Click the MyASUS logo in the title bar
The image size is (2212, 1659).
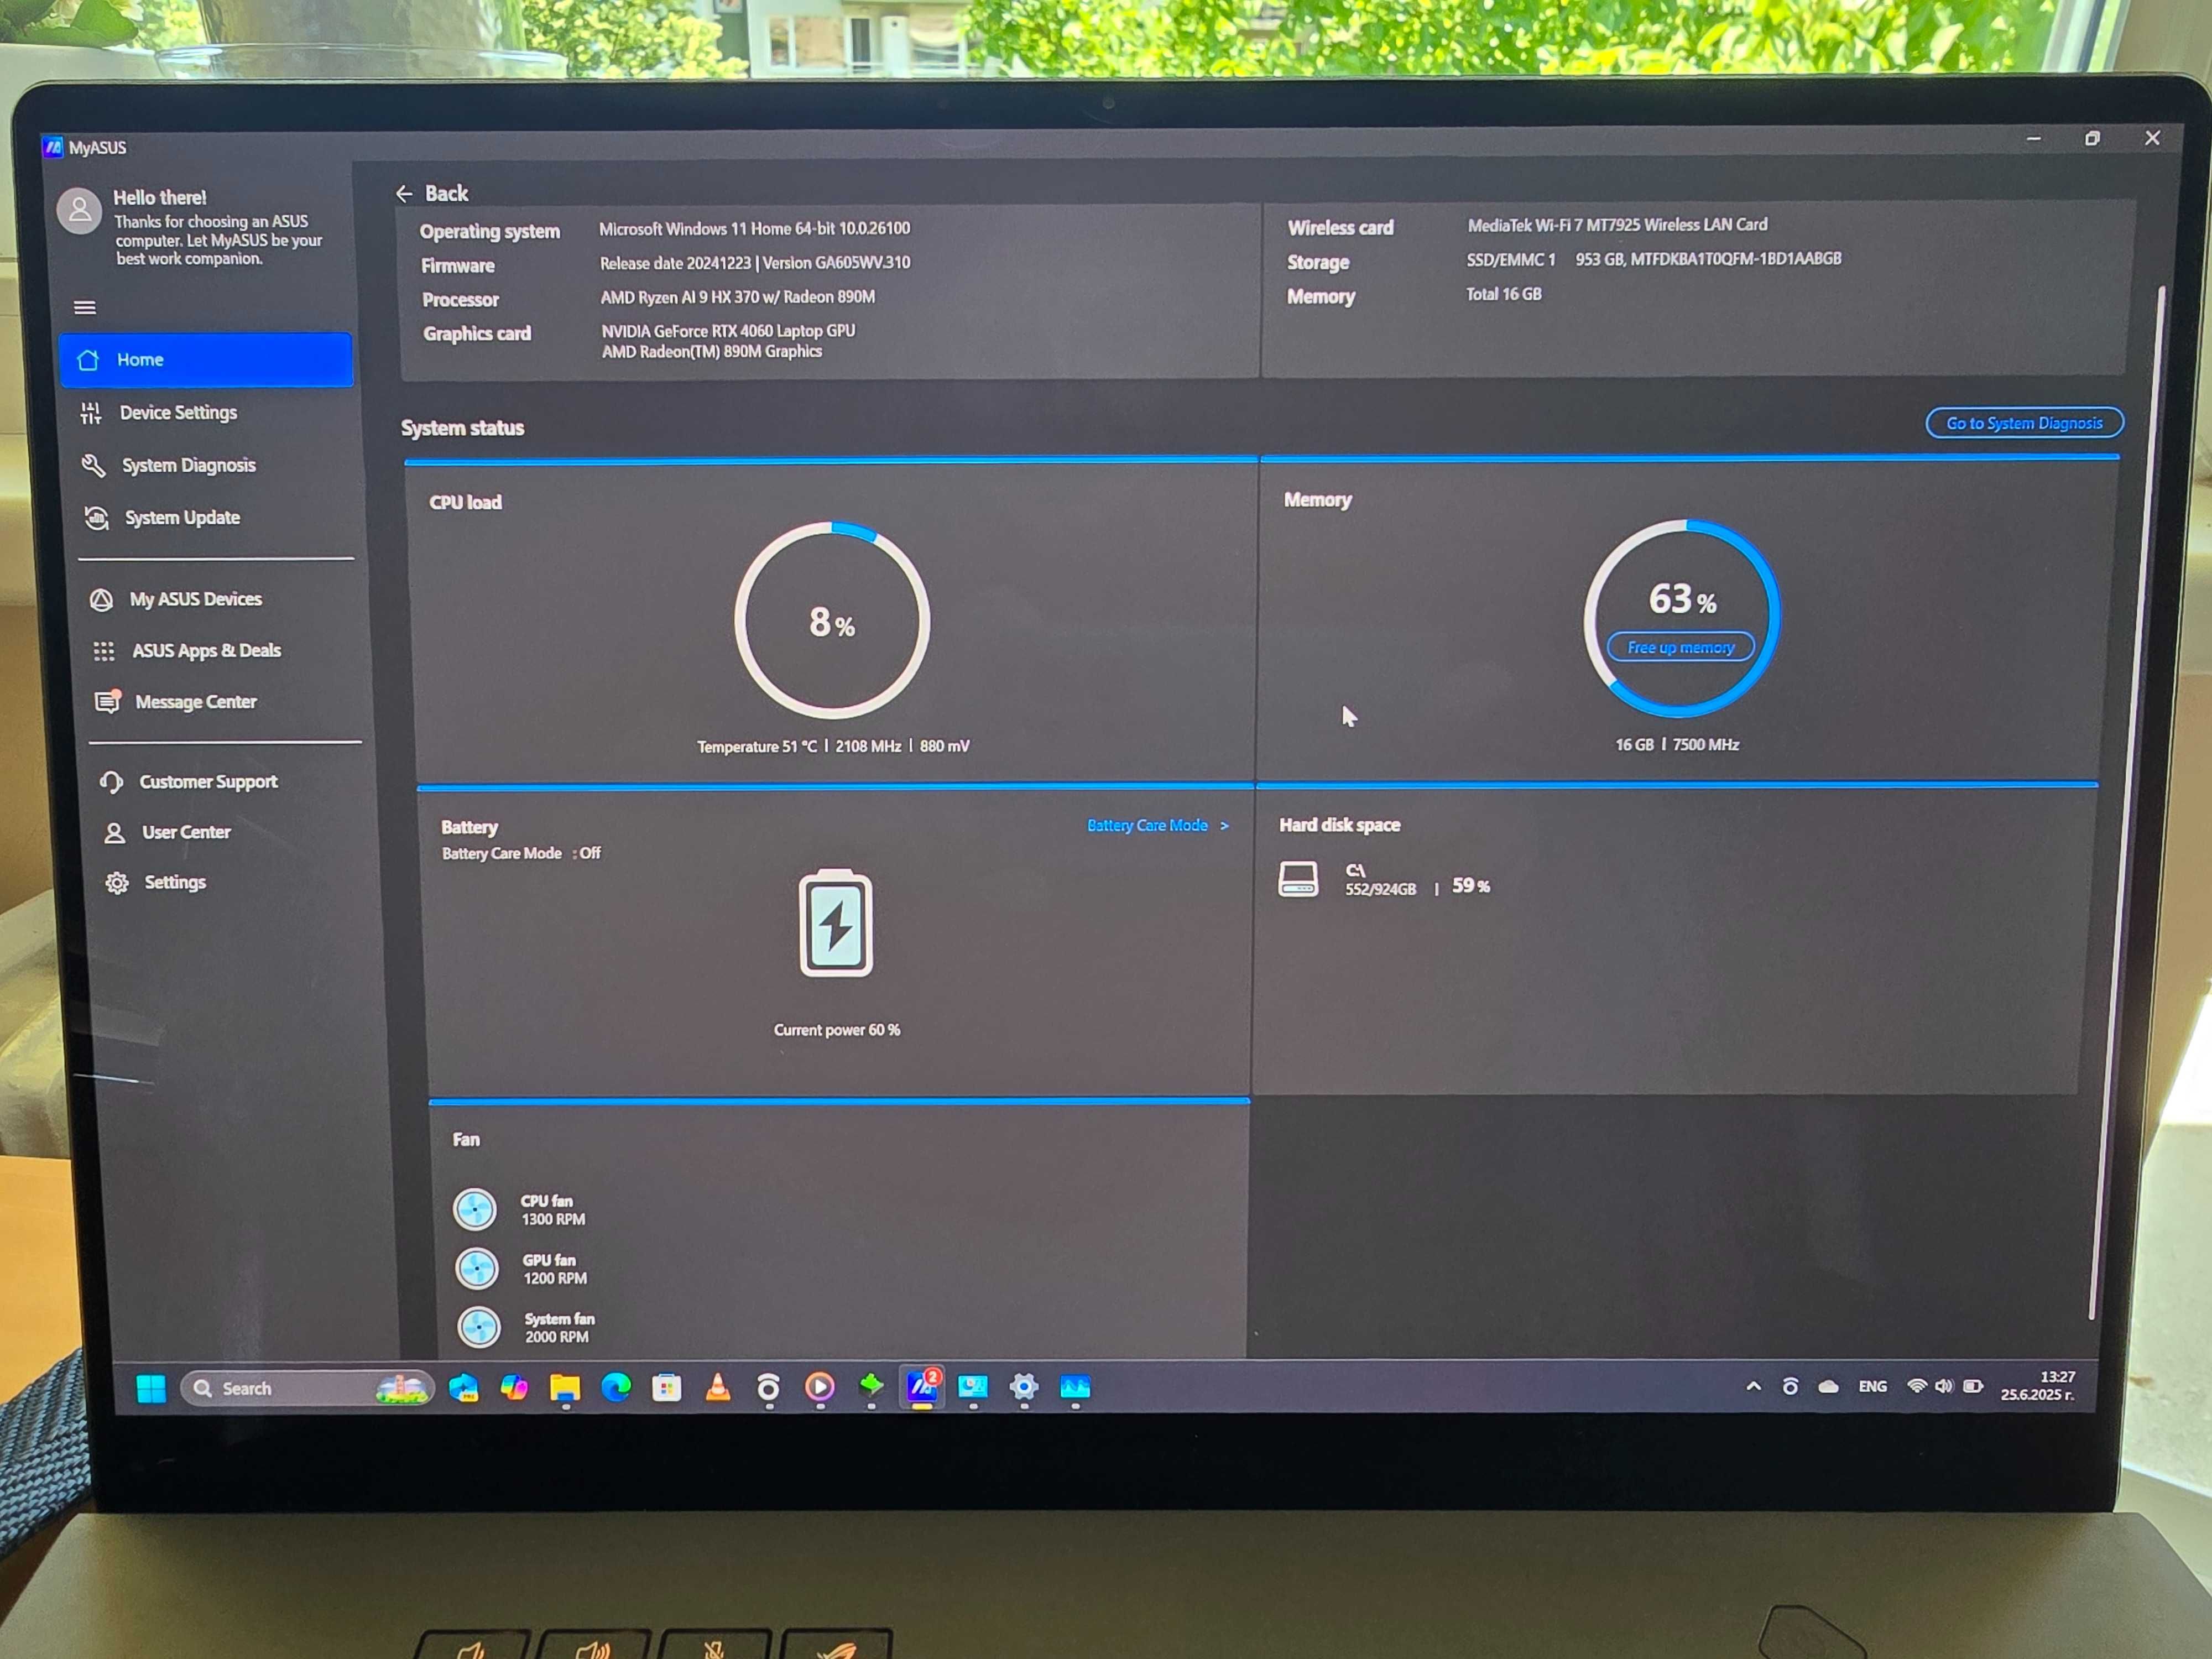point(53,147)
